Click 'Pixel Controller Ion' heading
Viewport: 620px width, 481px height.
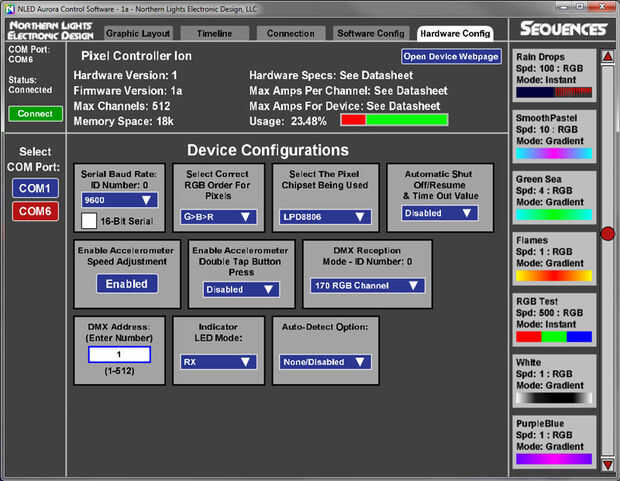tap(136, 56)
